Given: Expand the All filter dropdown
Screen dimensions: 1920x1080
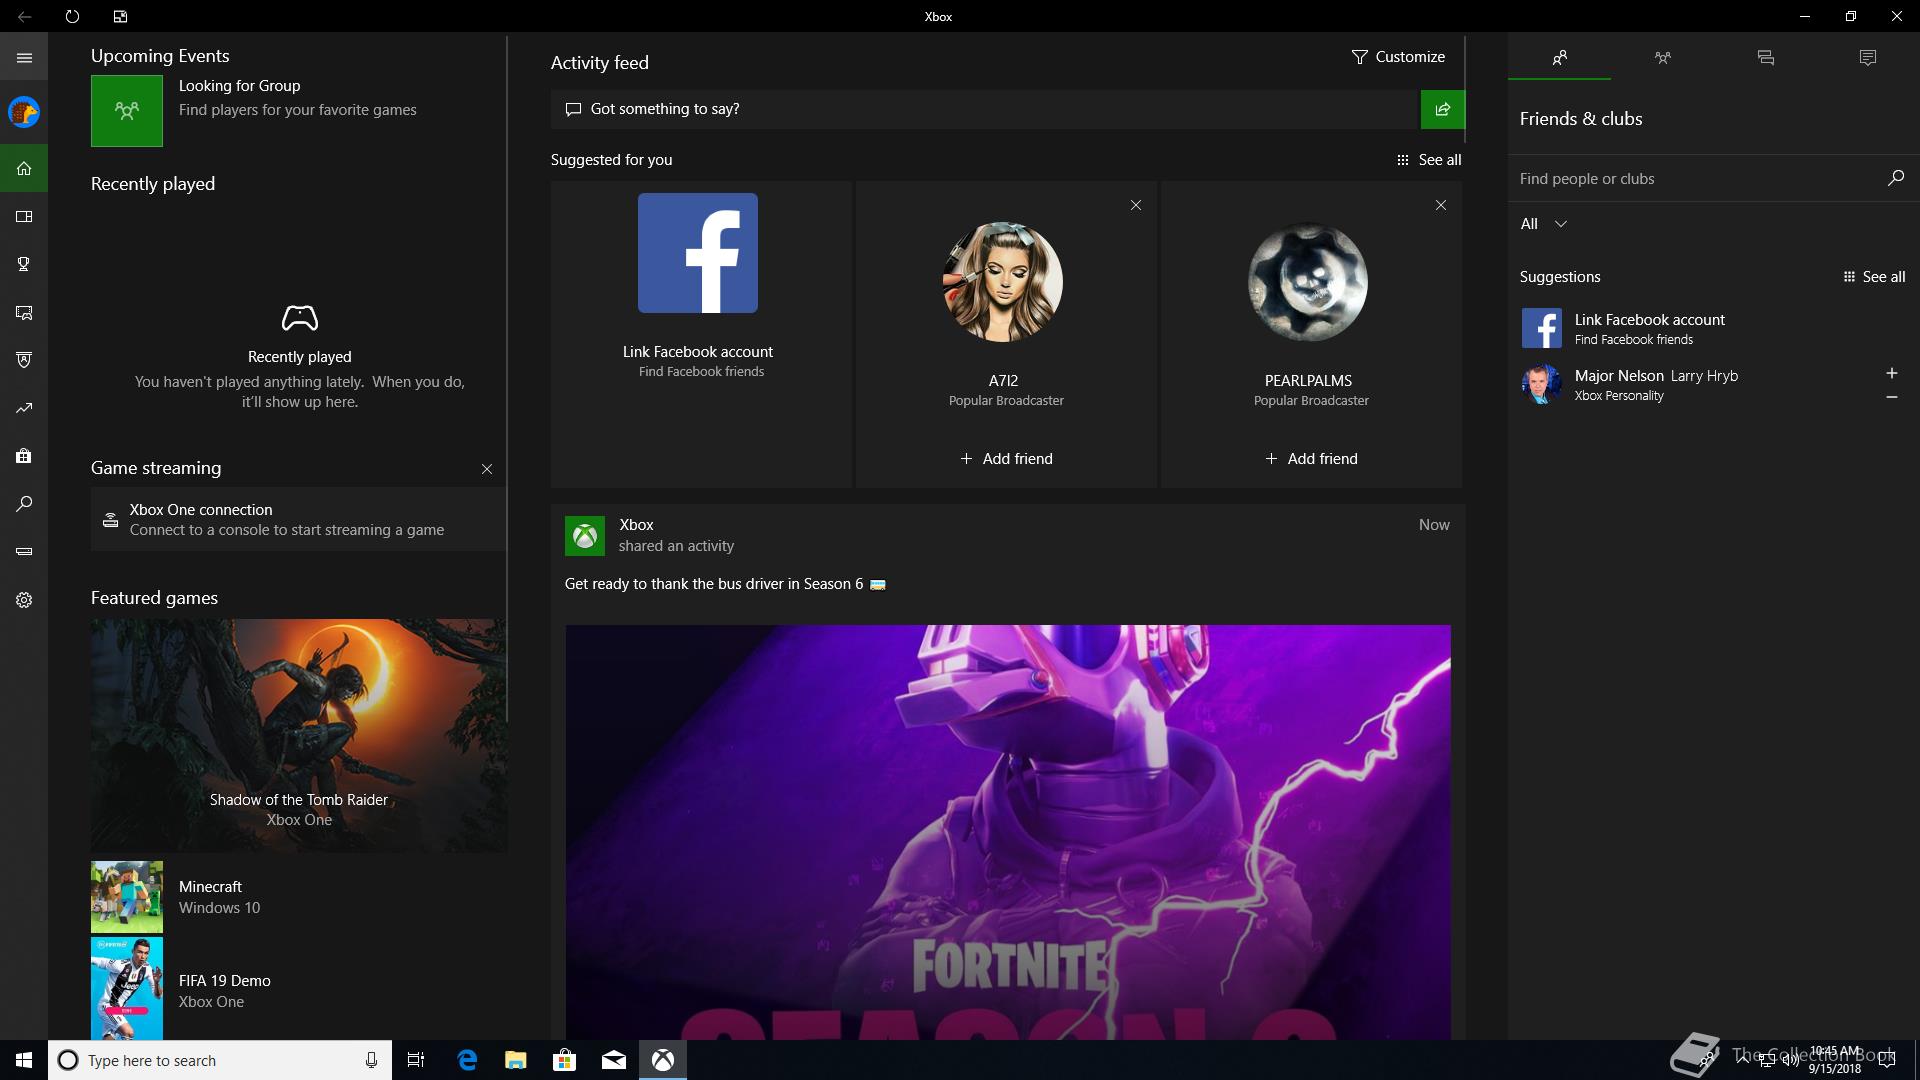Looking at the screenshot, I should coord(1544,224).
